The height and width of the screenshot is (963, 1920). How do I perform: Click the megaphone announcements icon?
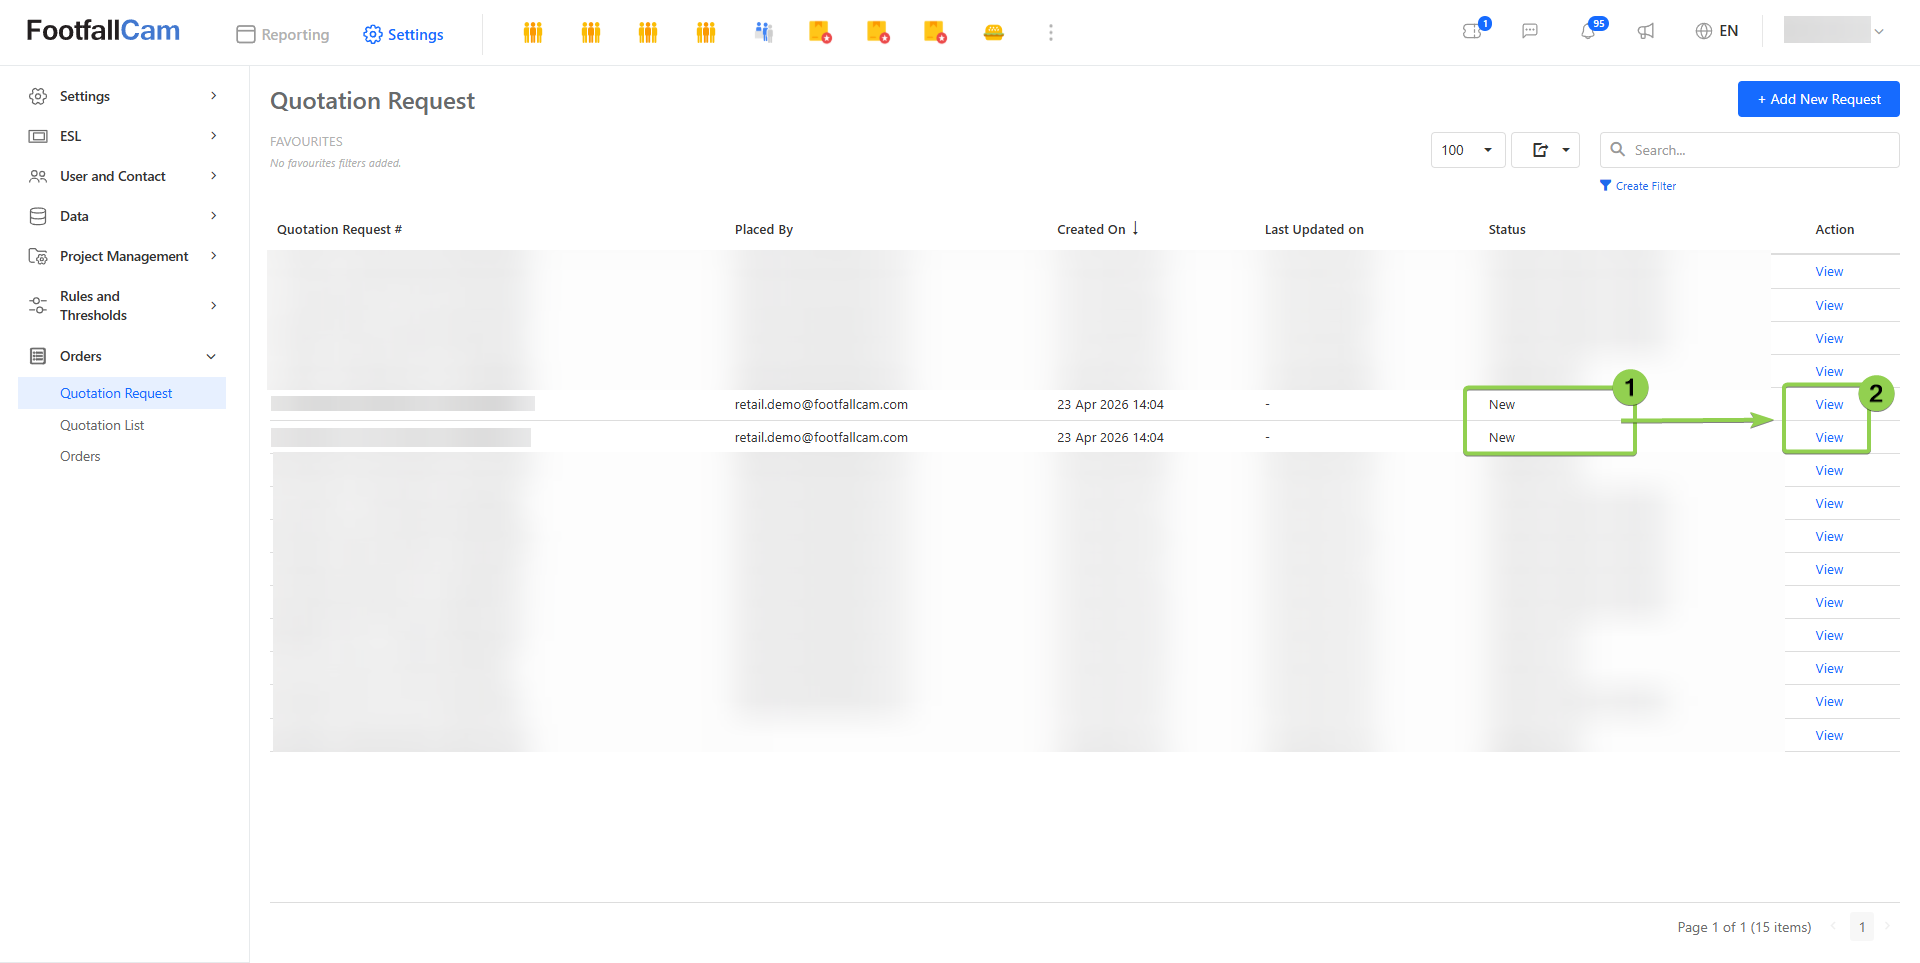1646,31
